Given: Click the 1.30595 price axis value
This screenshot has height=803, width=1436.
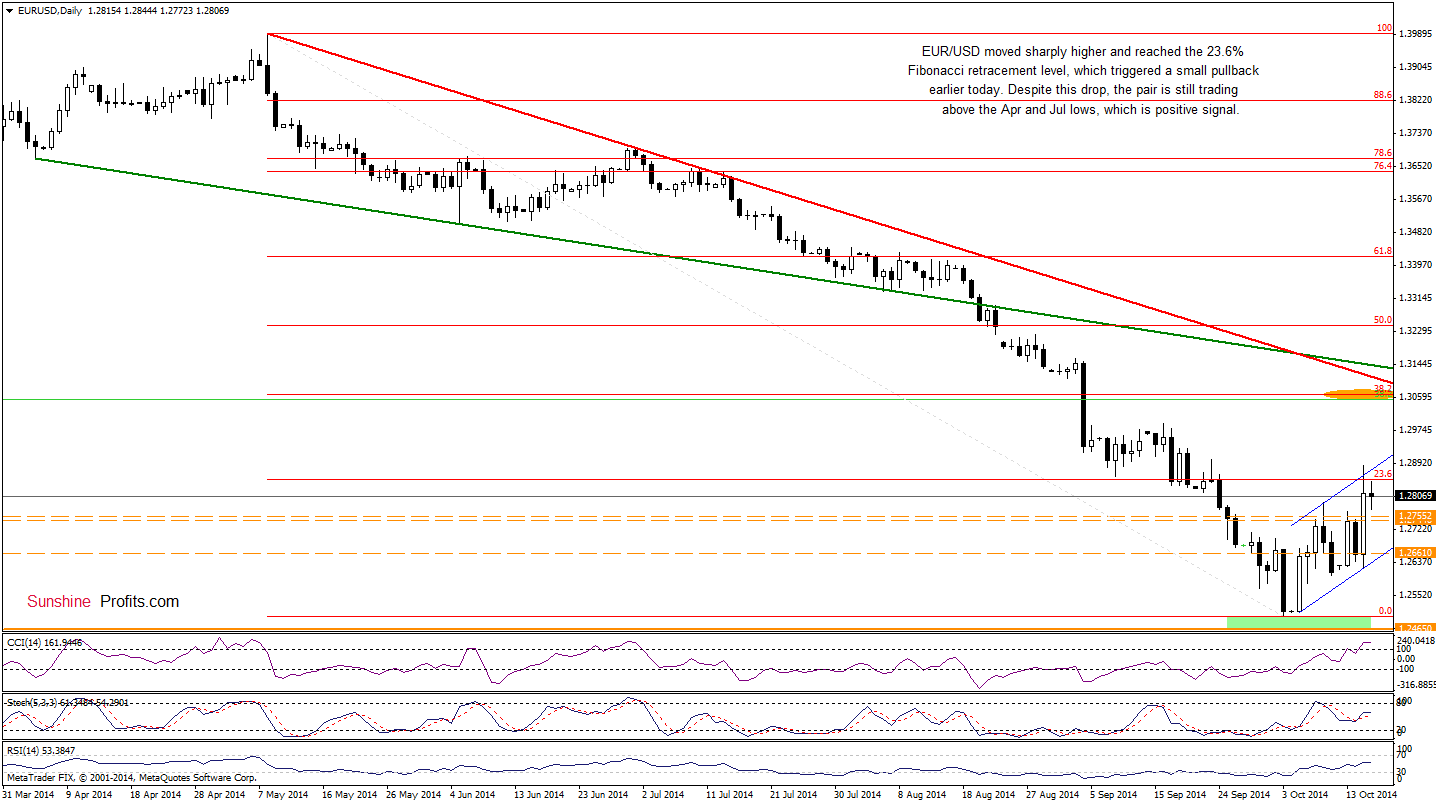Looking at the screenshot, I should [x=1418, y=397].
